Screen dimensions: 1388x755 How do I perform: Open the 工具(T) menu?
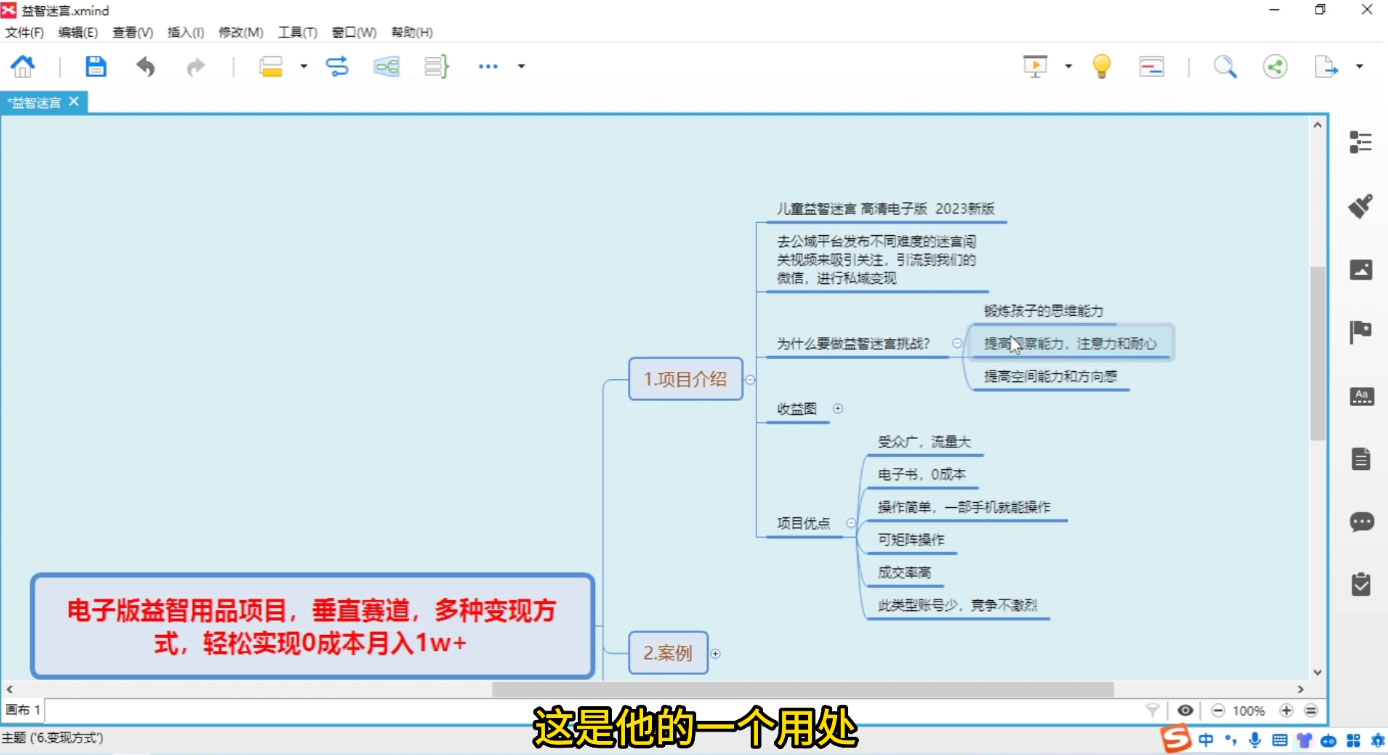coord(296,31)
